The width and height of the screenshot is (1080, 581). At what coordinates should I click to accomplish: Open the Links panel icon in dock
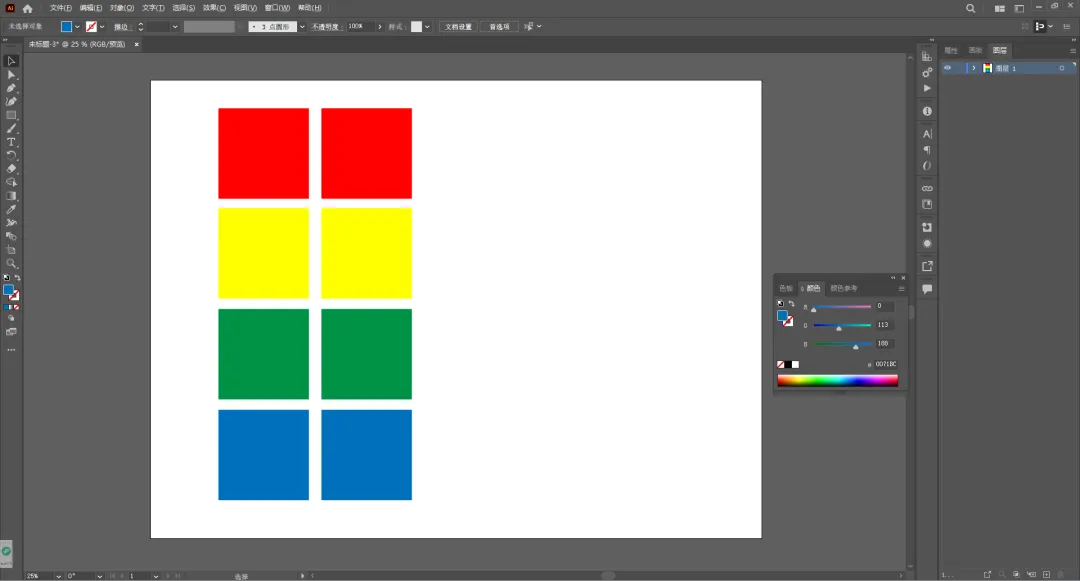(927, 188)
